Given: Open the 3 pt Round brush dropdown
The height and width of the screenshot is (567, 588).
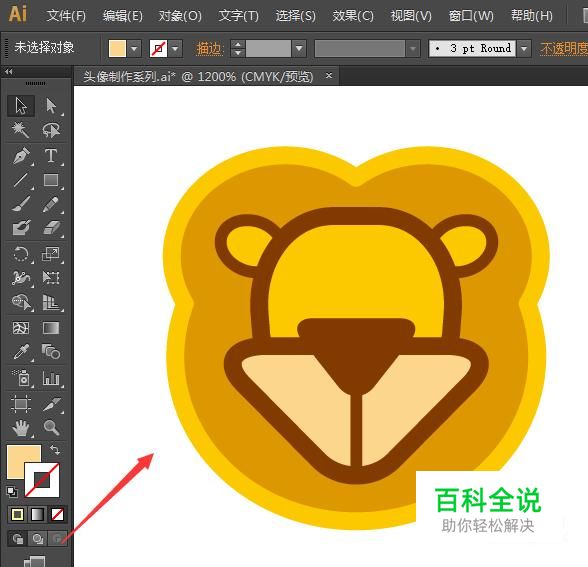Looking at the screenshot, I should (x=524, y=48).
